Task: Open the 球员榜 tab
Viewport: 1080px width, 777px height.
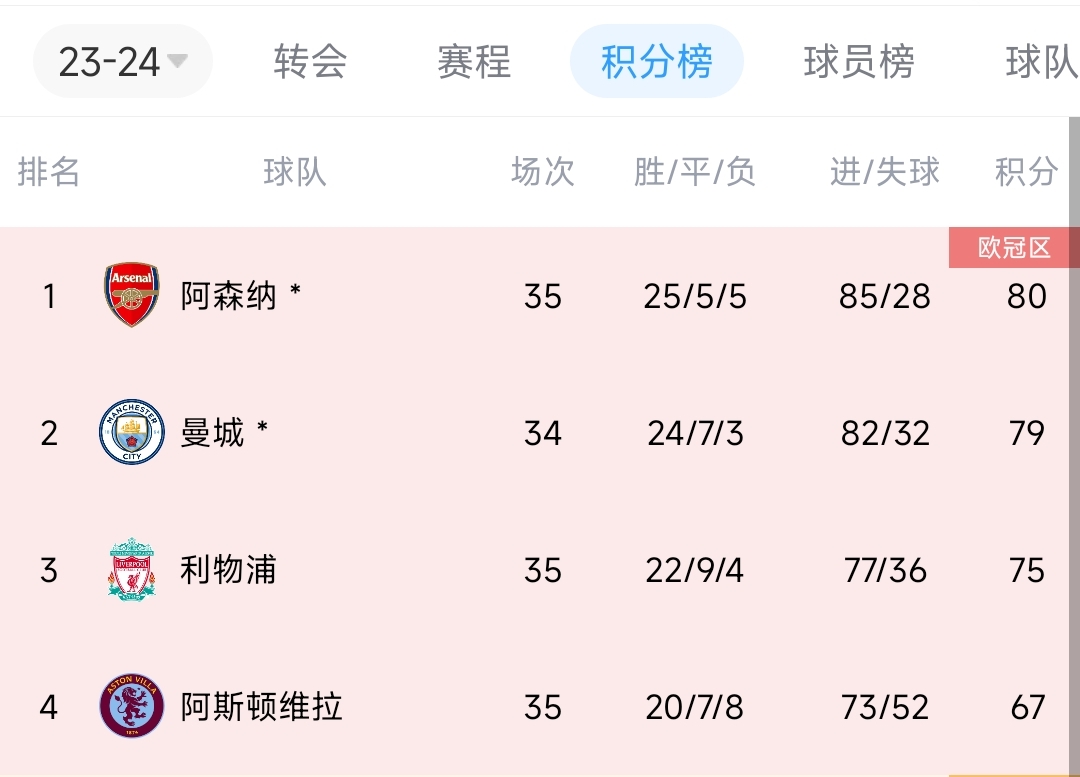Action: (859, 62)
